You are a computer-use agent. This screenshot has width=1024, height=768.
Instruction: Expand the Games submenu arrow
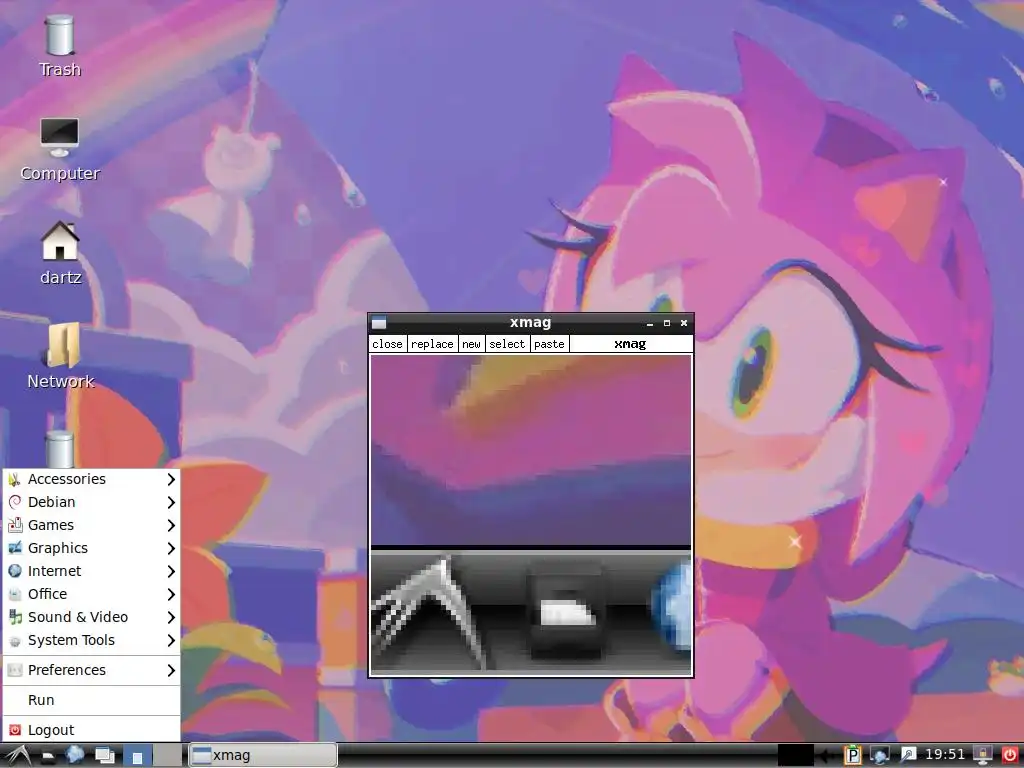pos(171,525)
